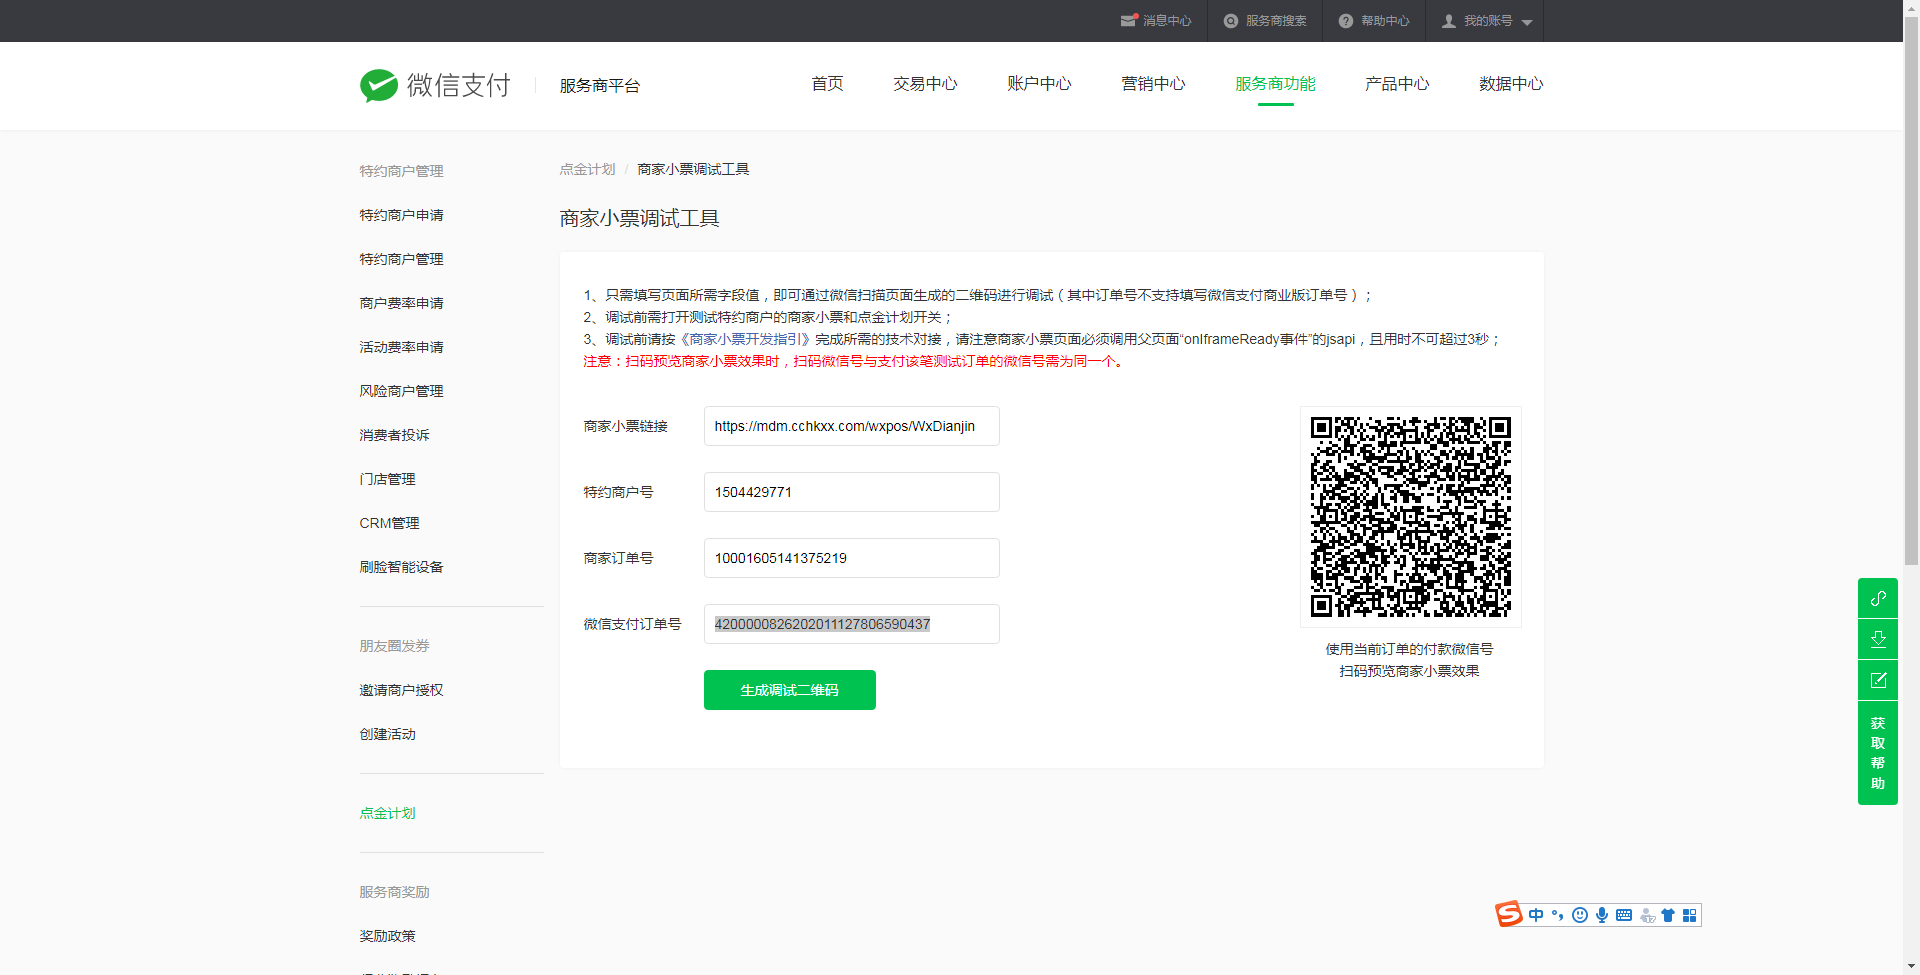Click the edit feedback icon in floating sidebar

click(1878, 680)
